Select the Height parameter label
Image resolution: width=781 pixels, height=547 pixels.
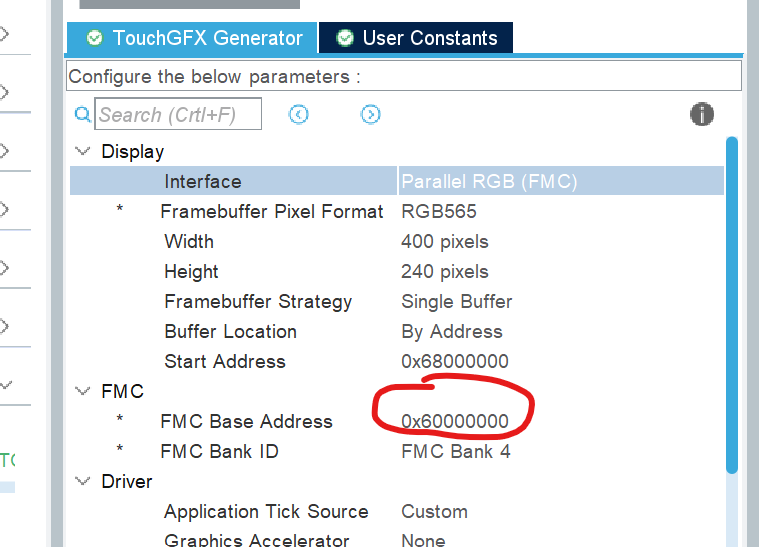coord(191,272)
